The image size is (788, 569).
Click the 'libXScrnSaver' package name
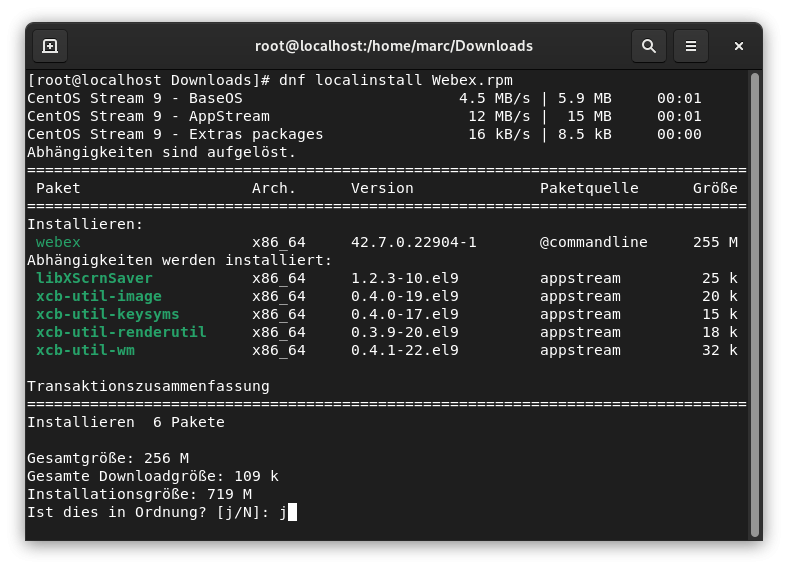[94, 278]
